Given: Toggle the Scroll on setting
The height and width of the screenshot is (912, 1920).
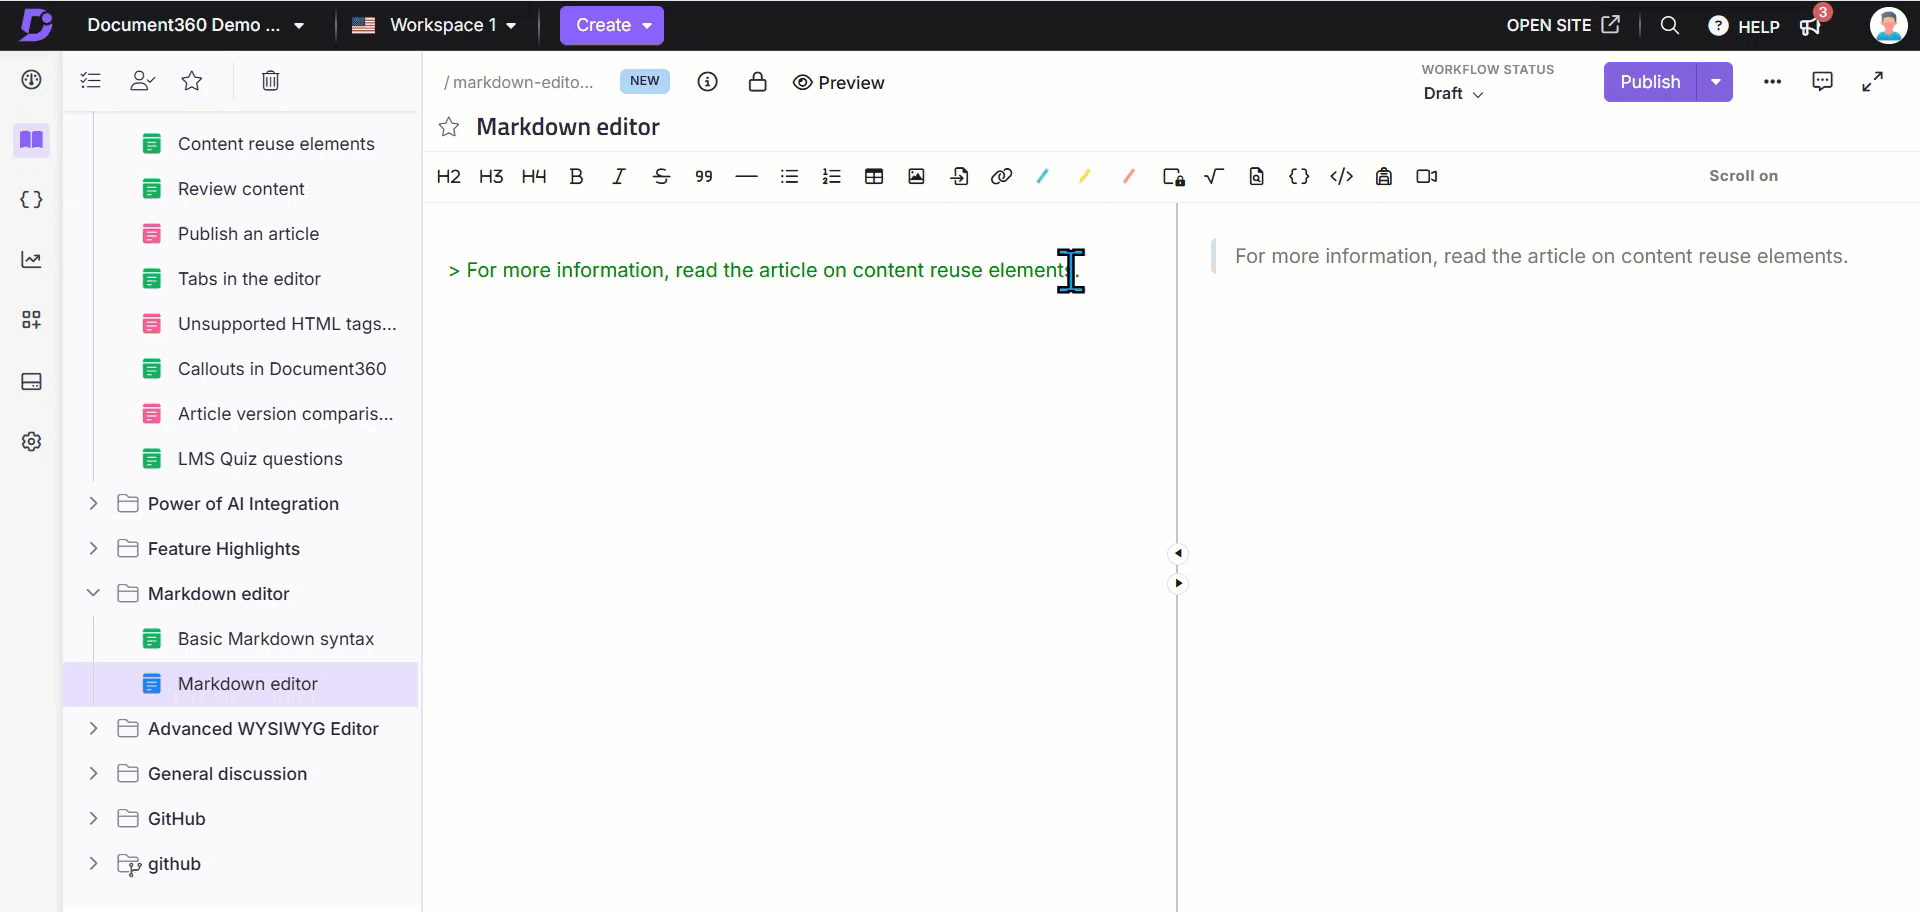Looking at the screenshot, I should 1742,176.
